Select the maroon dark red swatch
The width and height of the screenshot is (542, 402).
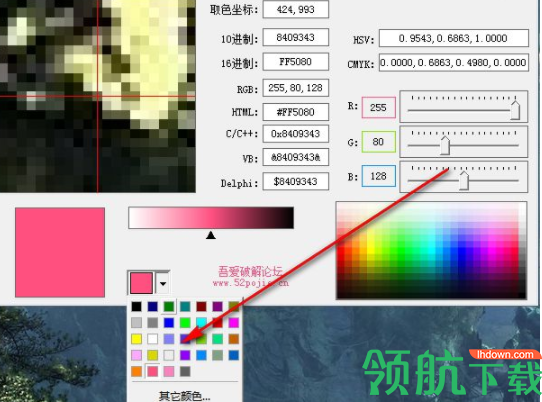coord(201,307)
